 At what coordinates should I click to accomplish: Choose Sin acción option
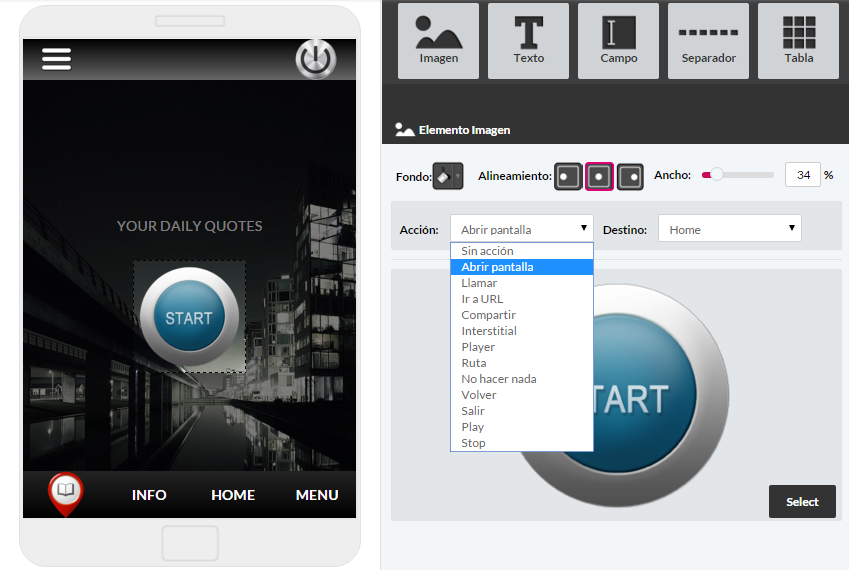[x=522, y=251]
